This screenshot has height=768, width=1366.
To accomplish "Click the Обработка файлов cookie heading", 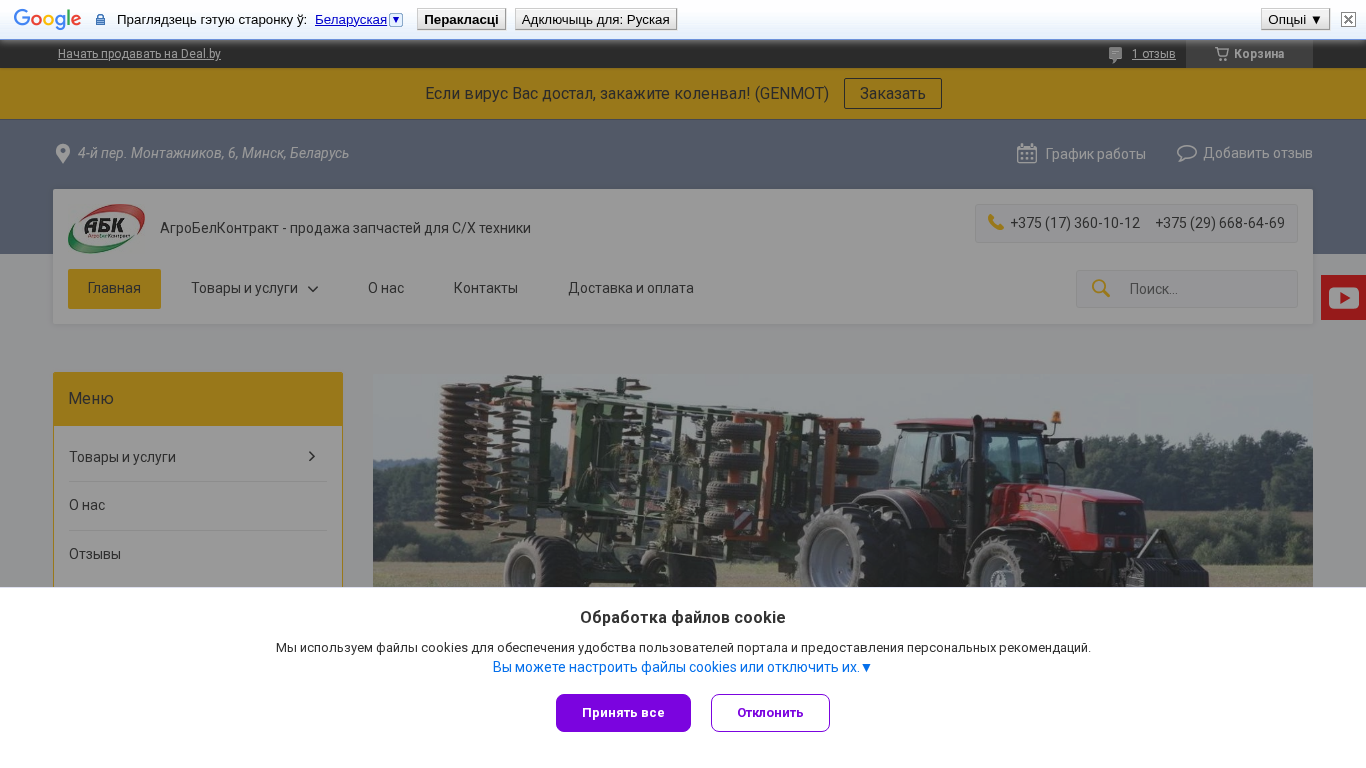I will tap(683, 617).
